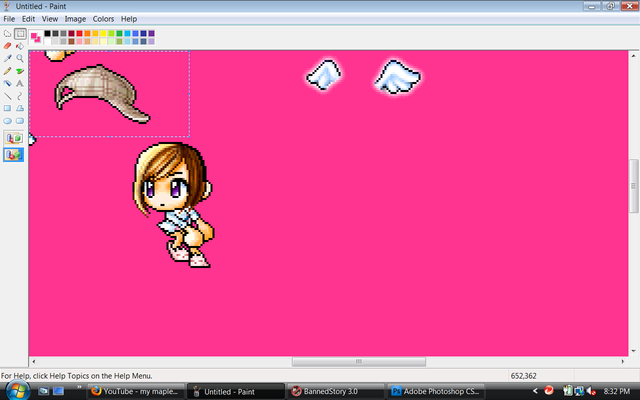This screenshot has width=640, height=400.
Task: Pick the yellow color swatch
Action: [x=103, y=33]
